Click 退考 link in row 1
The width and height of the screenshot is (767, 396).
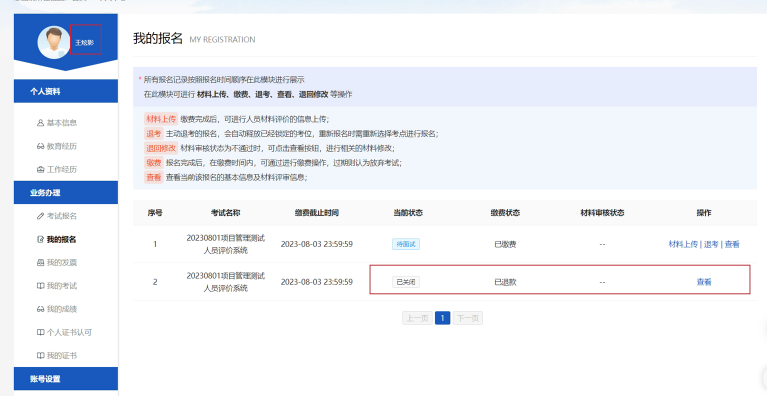(x=711, y=244)
